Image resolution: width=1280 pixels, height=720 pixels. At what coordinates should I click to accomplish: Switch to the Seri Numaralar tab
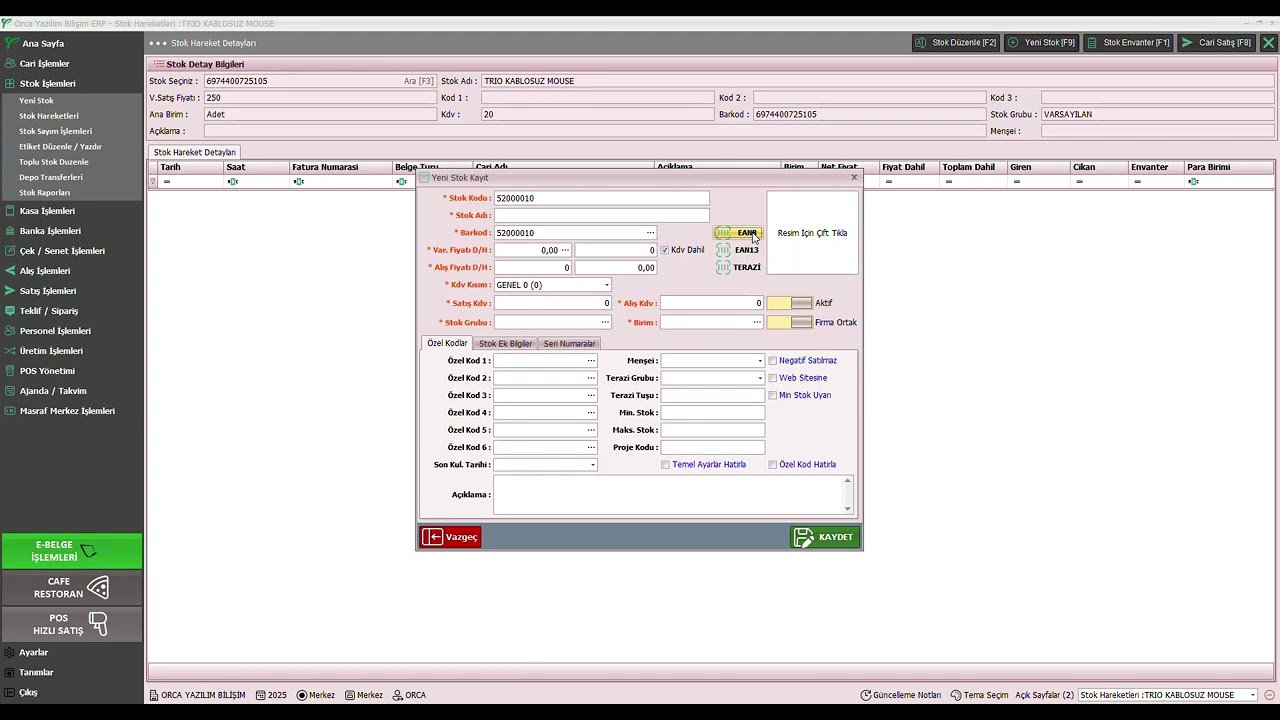tap(570, 344)
